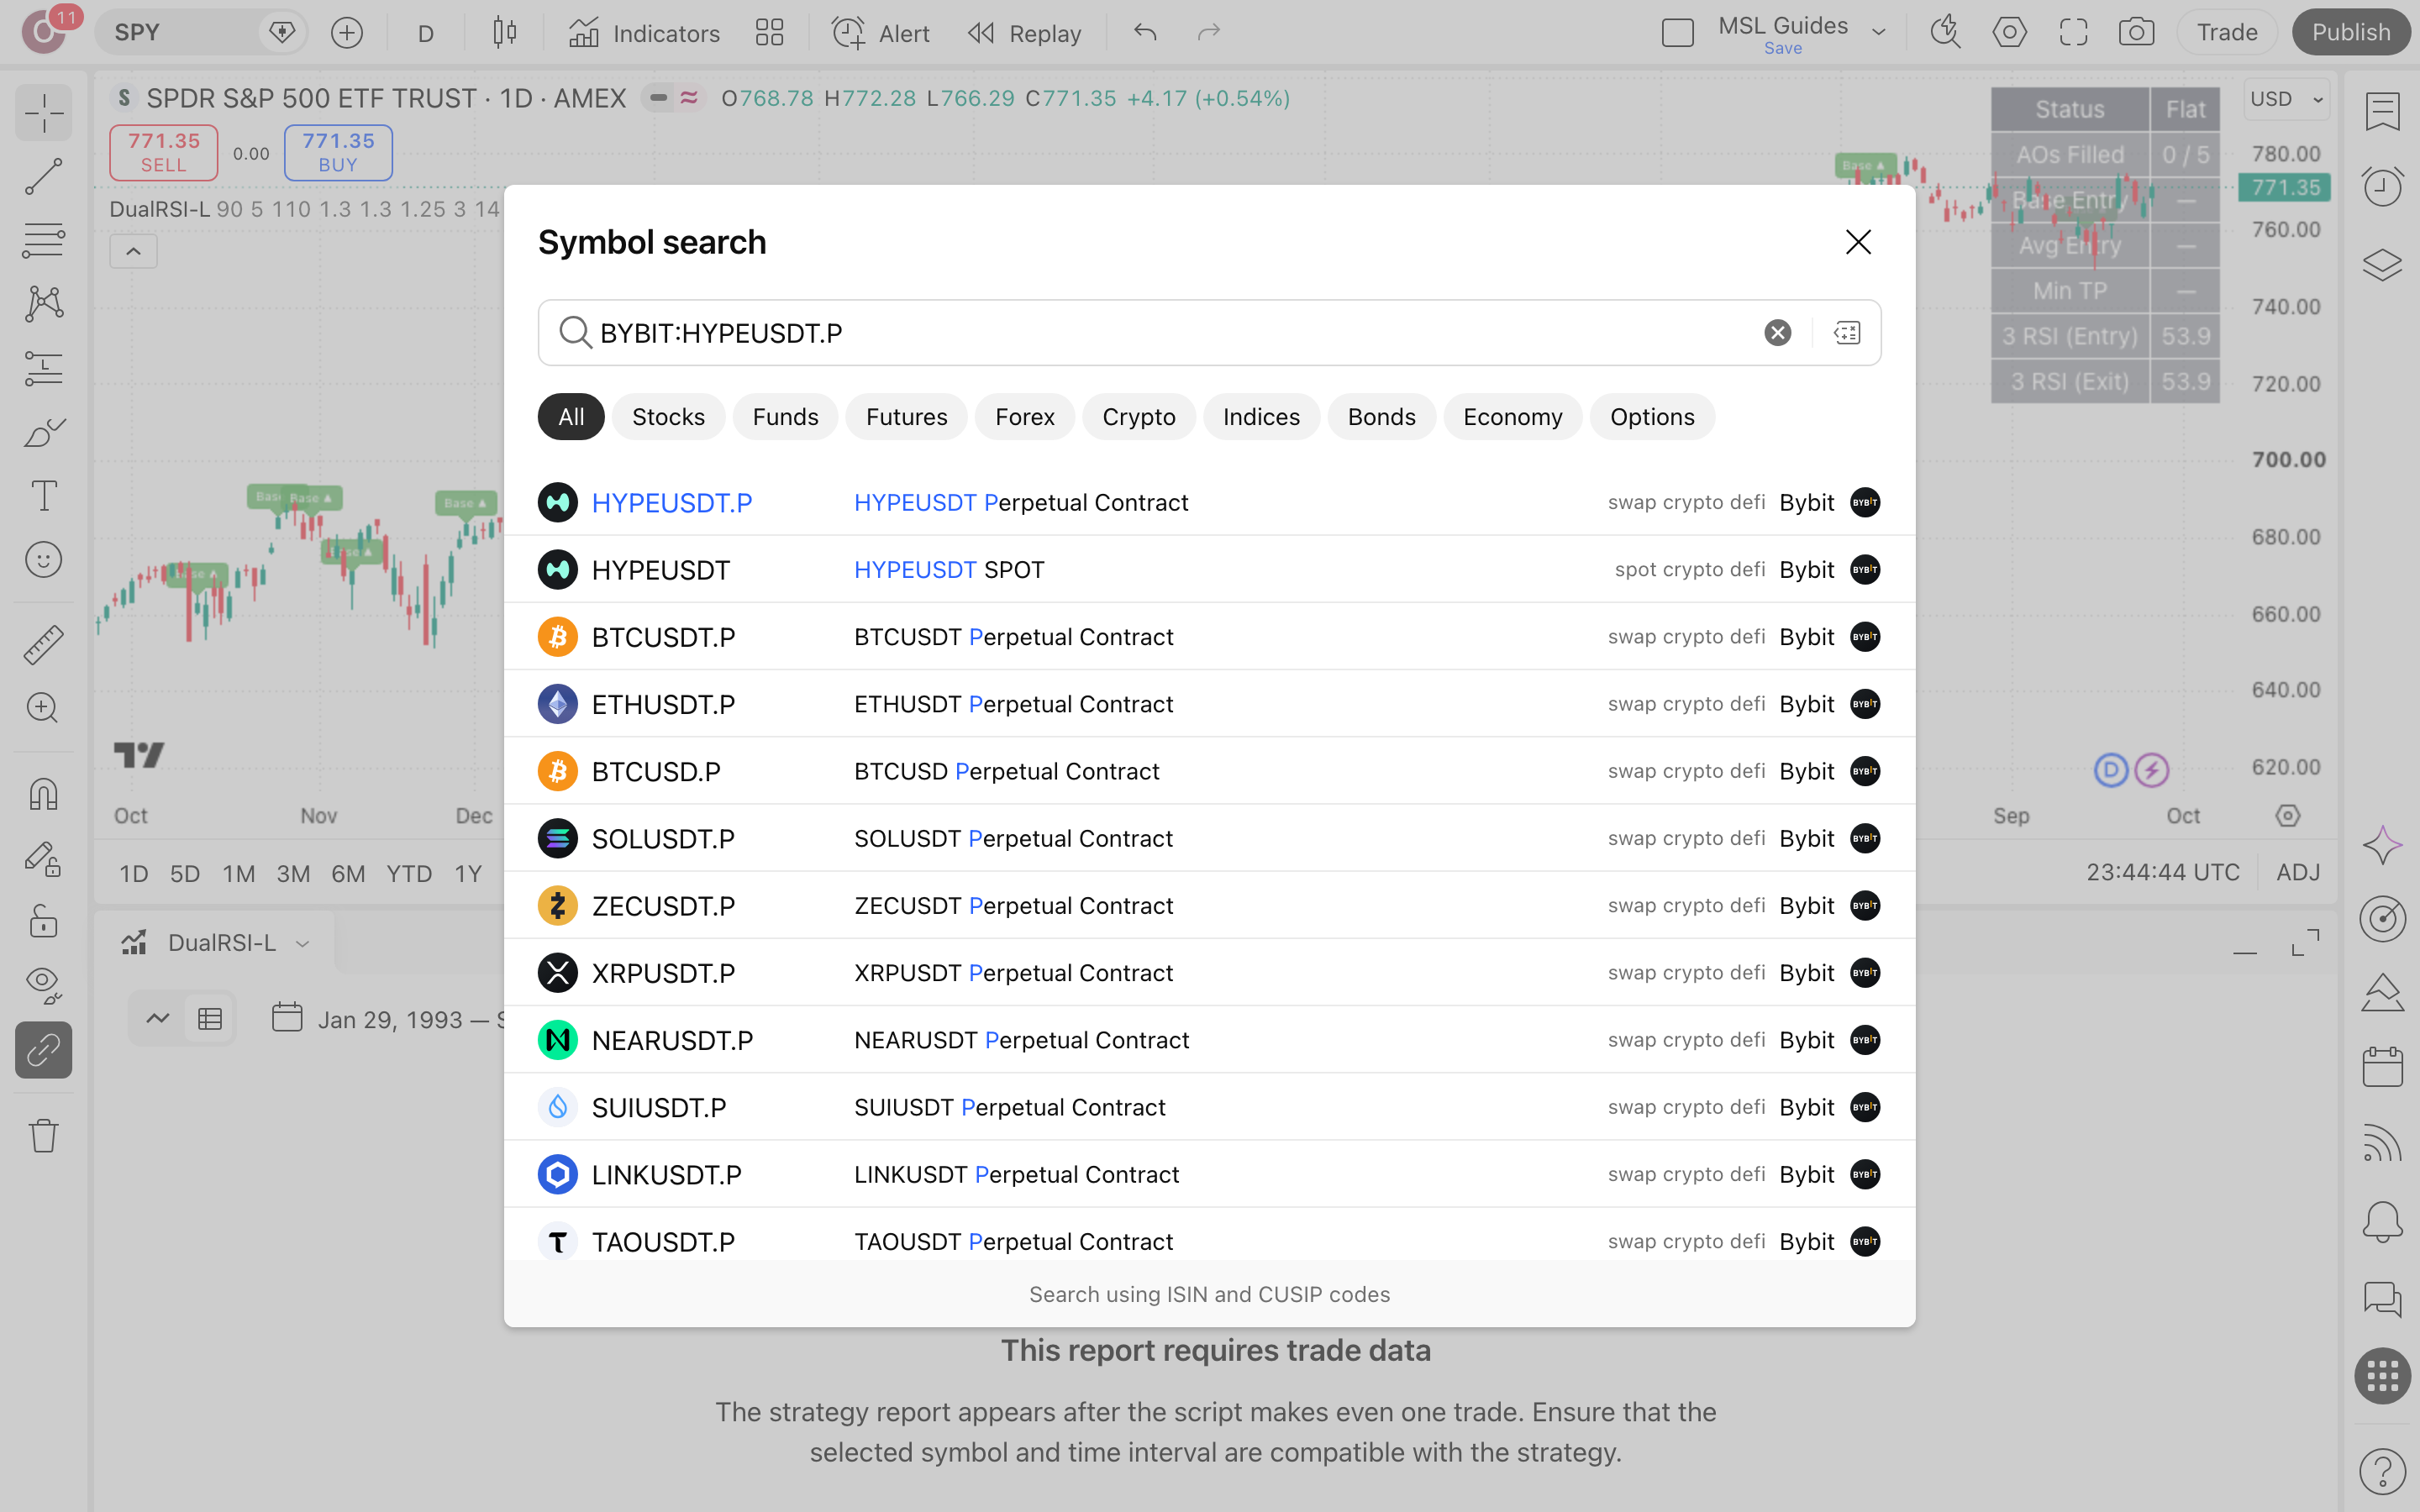
Task: Select the trend line drawing tool
Action: pos(44,177)
